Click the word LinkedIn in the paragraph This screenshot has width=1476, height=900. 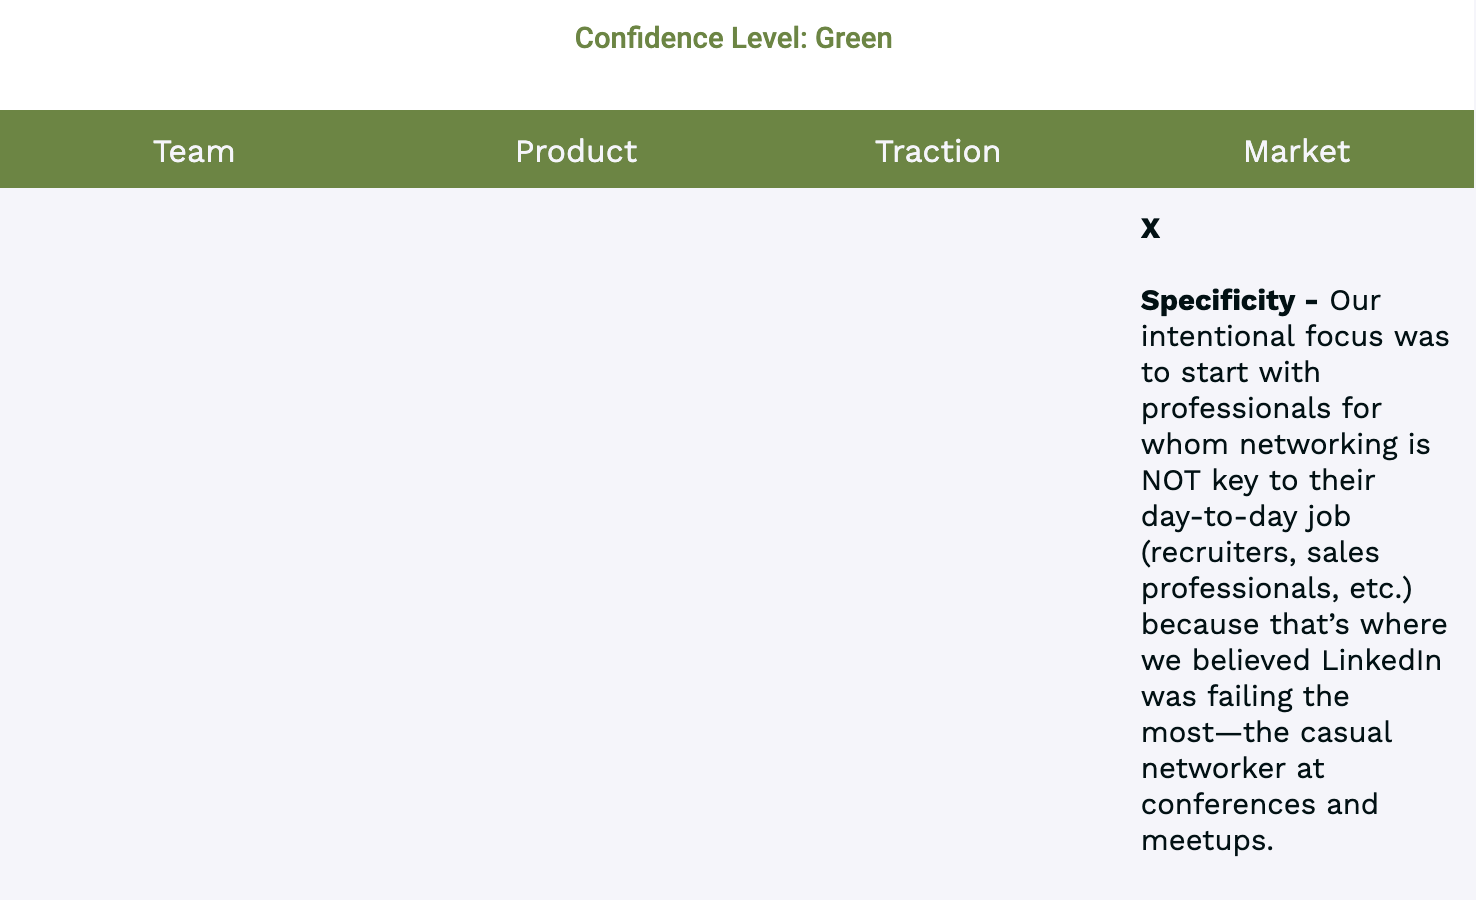coord(1381,660)
